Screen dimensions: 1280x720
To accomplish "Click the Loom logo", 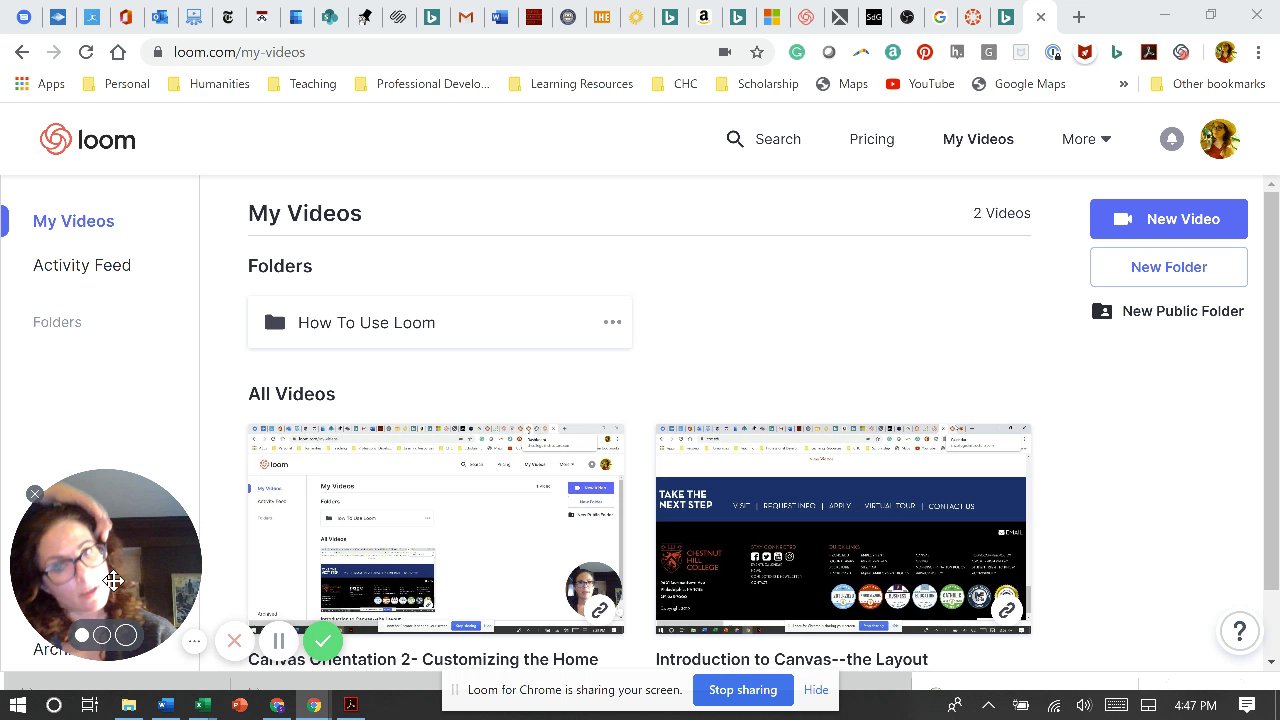I will tap(88, 140).
